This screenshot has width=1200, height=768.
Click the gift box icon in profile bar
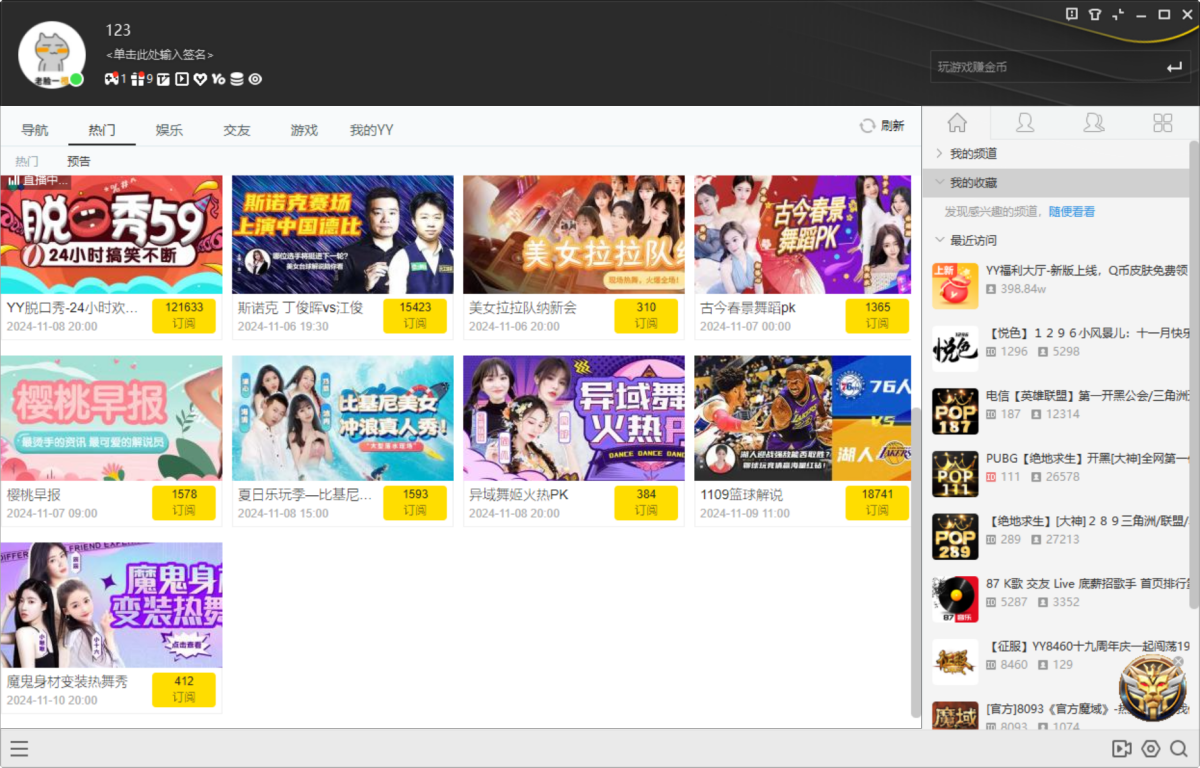[138, 79]
